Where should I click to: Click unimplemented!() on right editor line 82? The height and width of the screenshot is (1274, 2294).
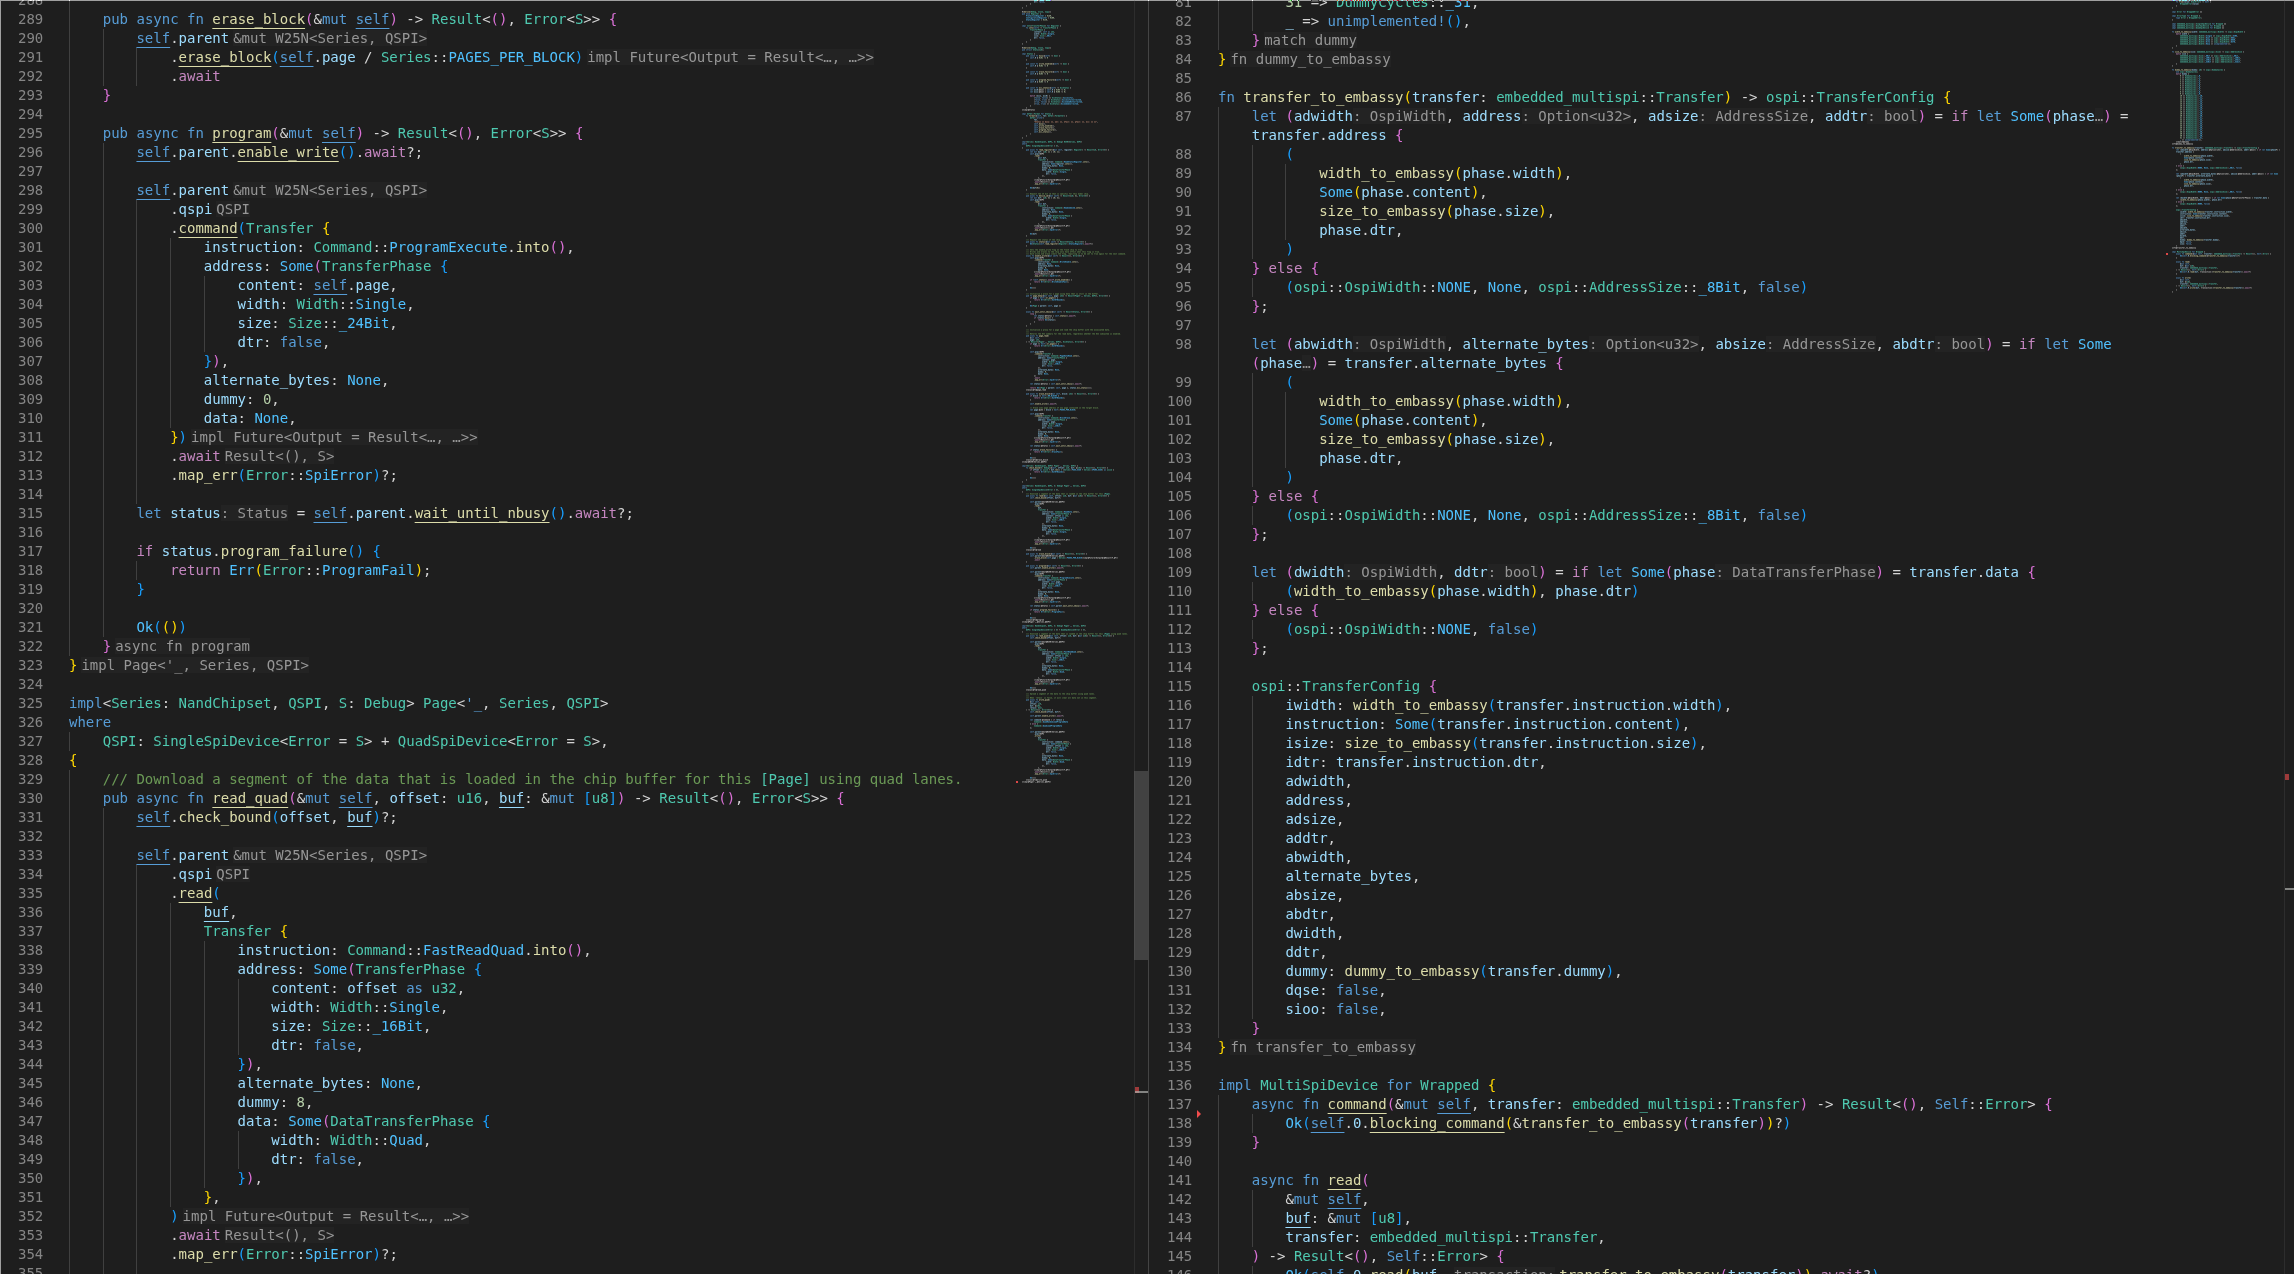[x=1395, y=21]
